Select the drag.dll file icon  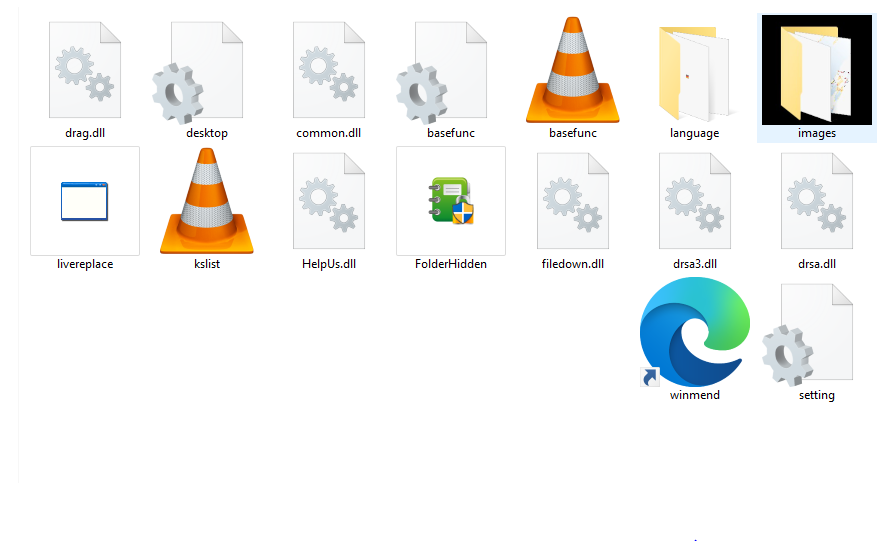[85, 70]
